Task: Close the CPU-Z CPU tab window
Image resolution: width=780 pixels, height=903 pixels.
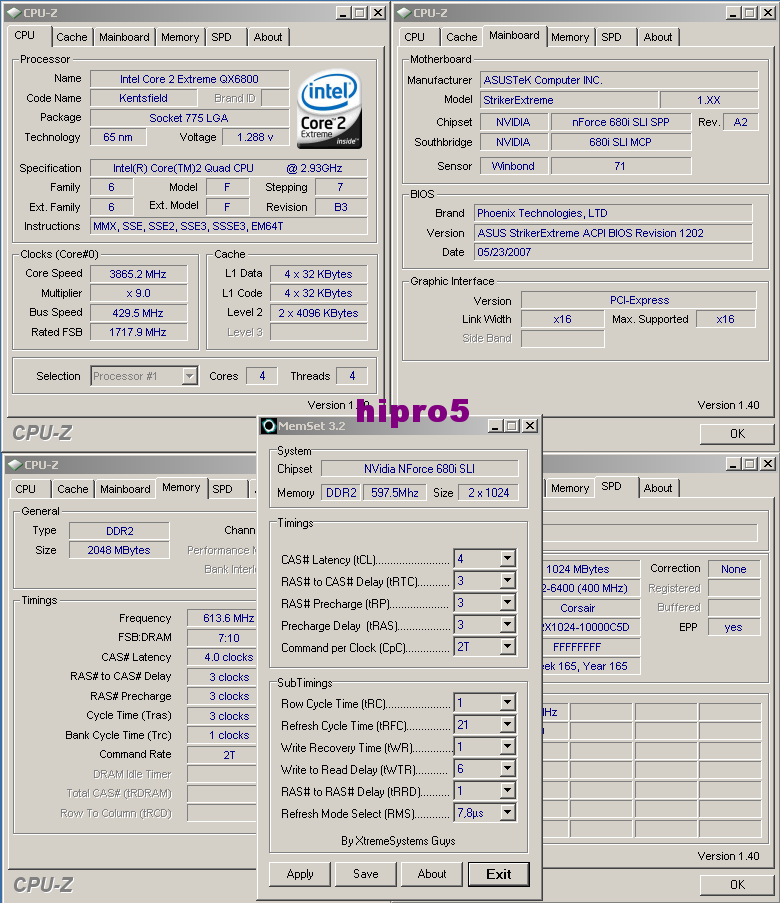Action: tap(377, 13)
